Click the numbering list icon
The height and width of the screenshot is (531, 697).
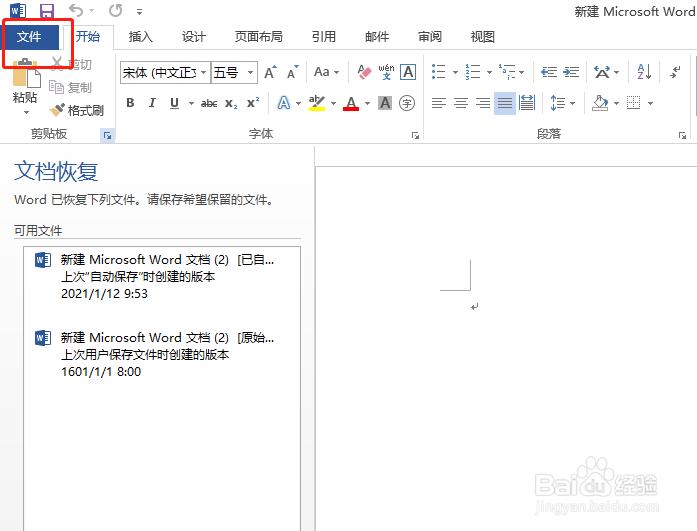[473, 72]
